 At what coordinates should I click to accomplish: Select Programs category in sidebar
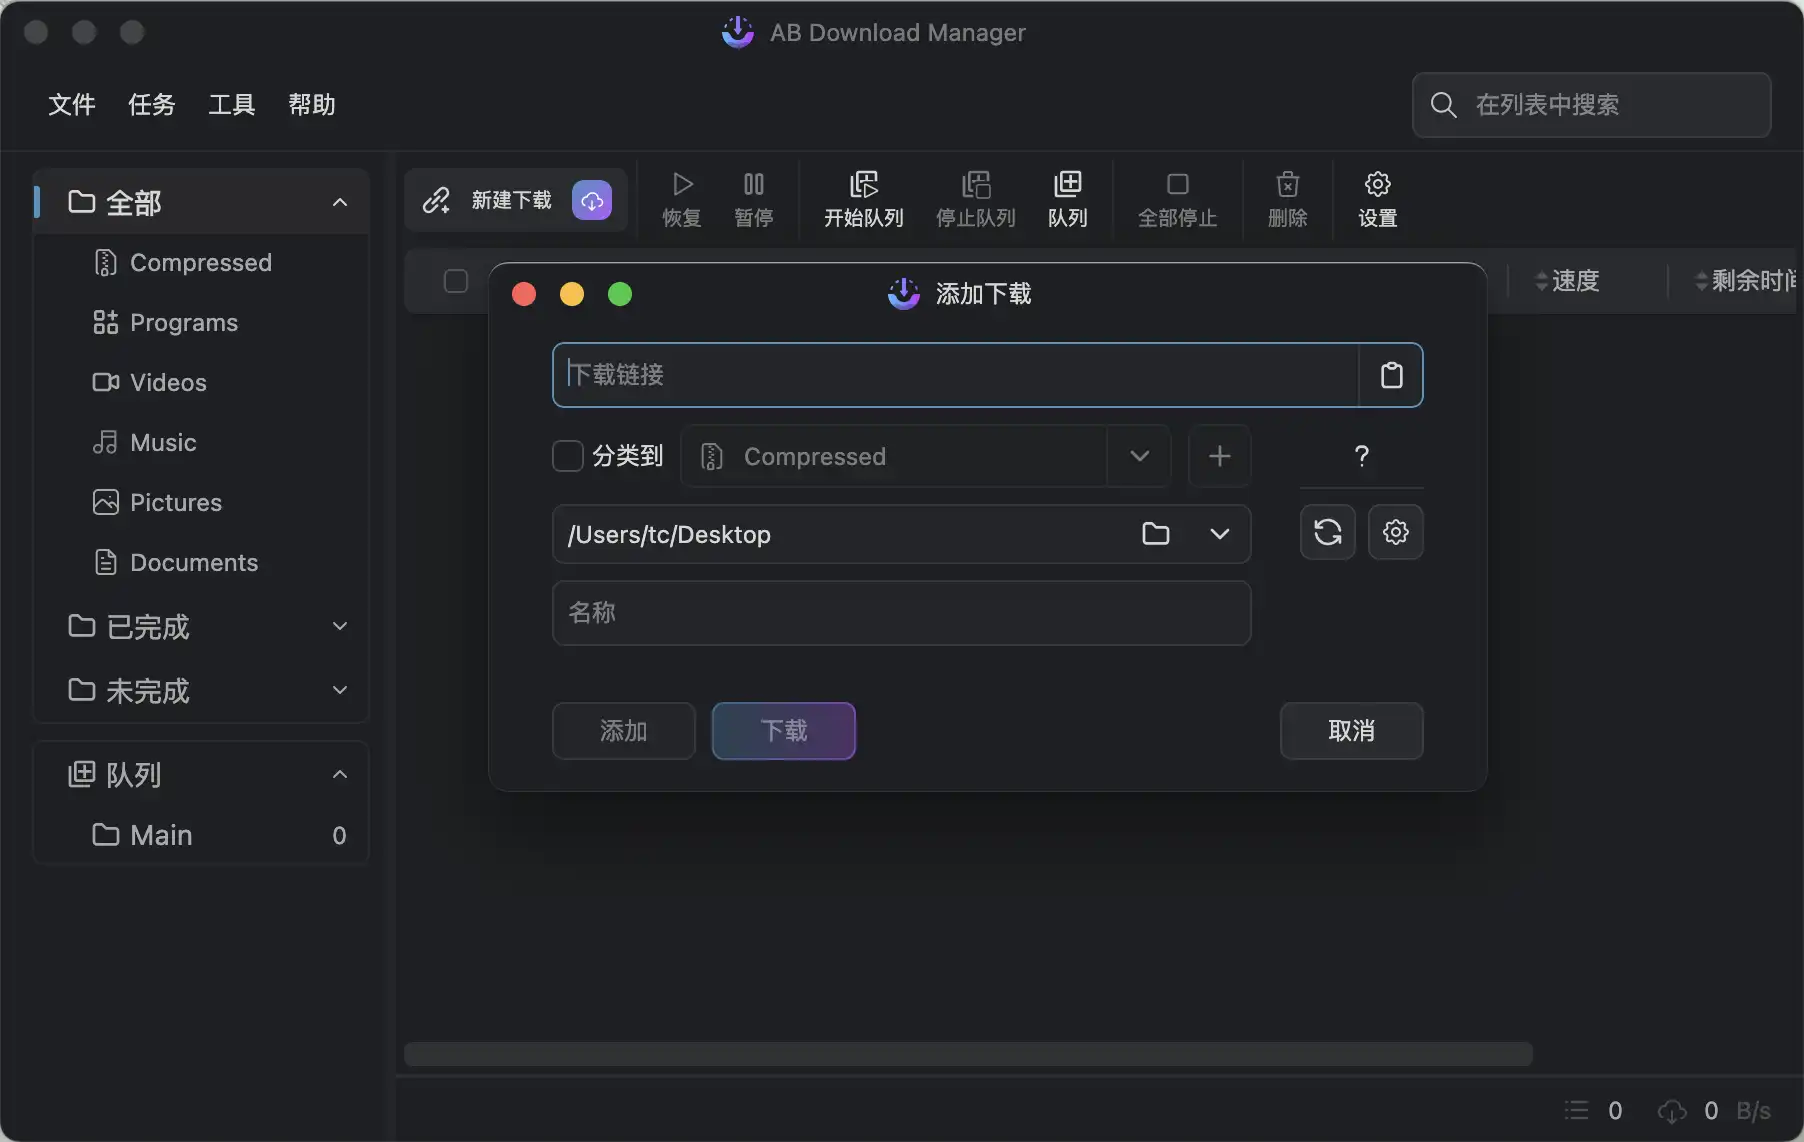201,322
